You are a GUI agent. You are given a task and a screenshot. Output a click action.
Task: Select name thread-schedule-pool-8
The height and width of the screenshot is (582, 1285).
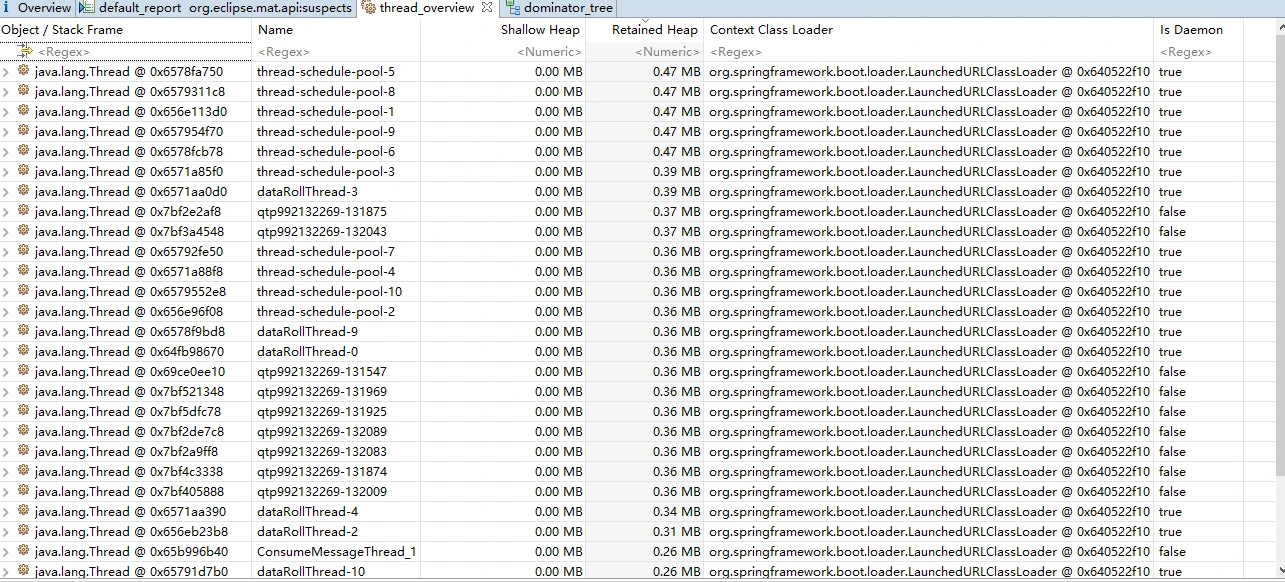[x=325, y=92]
